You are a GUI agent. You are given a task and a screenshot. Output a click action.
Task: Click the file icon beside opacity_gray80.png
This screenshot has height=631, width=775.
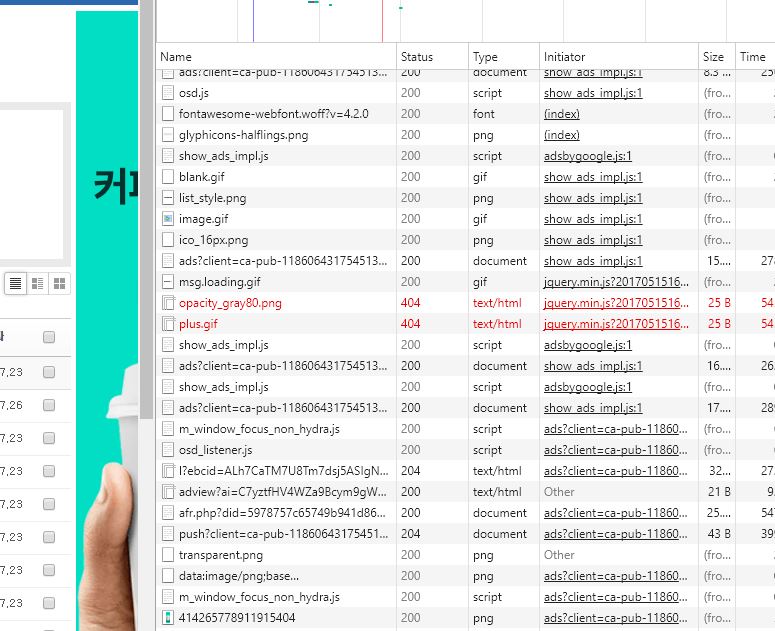pyautogui.click(x=168, y=303)
